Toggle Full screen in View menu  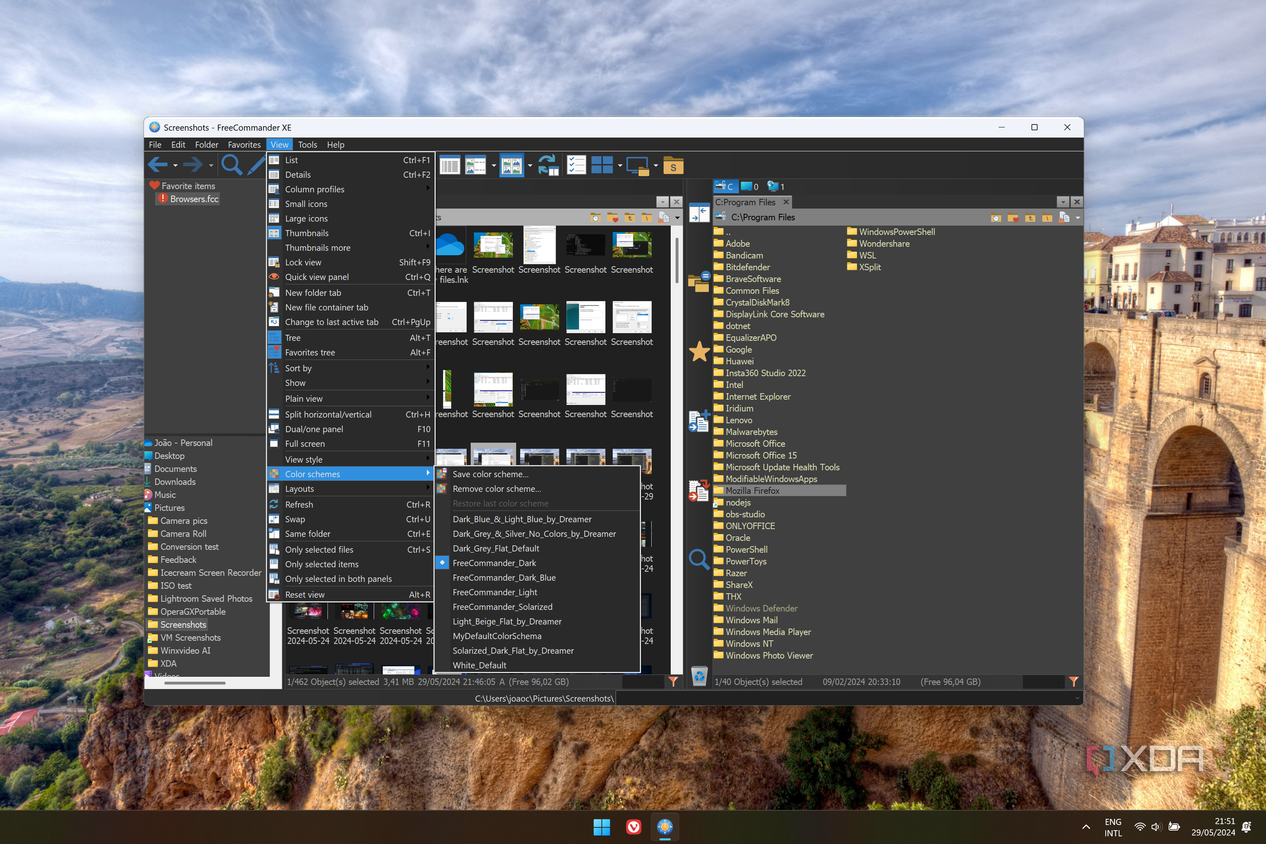pos(350,443)
